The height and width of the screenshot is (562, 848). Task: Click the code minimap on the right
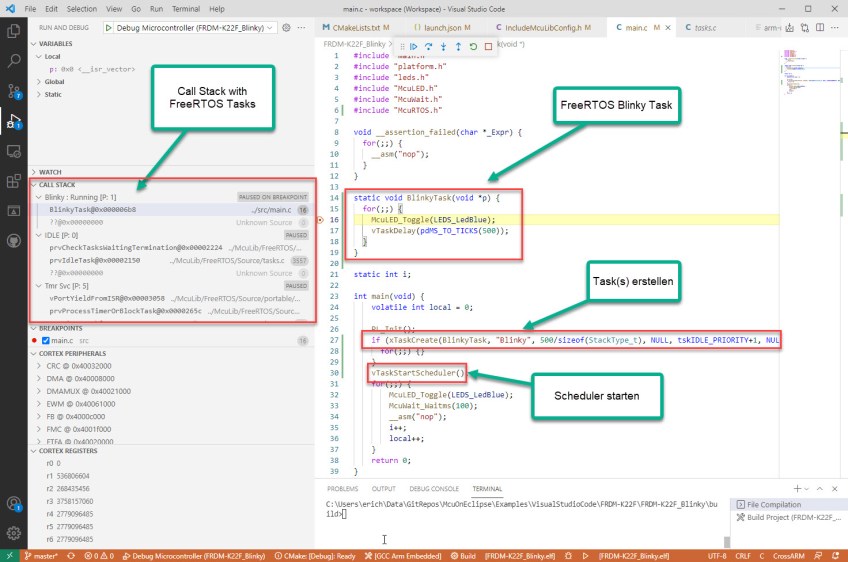[x=795, y=70]
